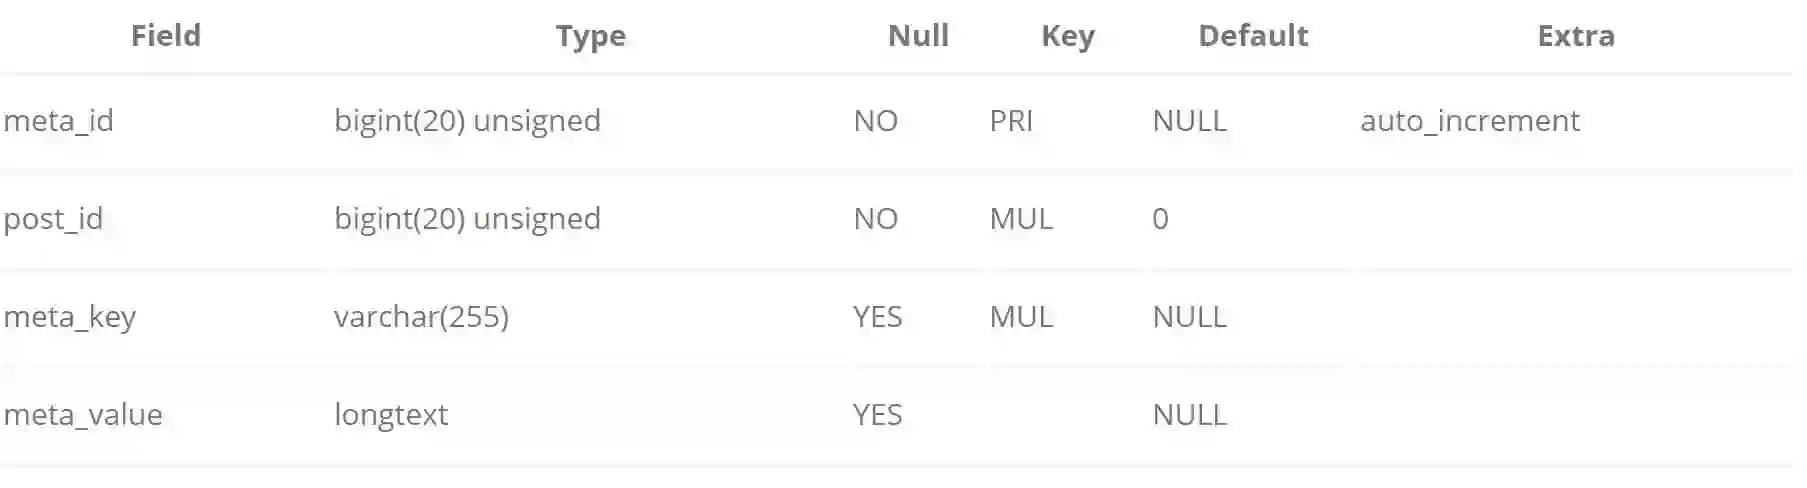The height and width of the screenshot is (488, 1807).
Task: Click the NULL default cell for meta_id
Action: (x=1189, y=121)
